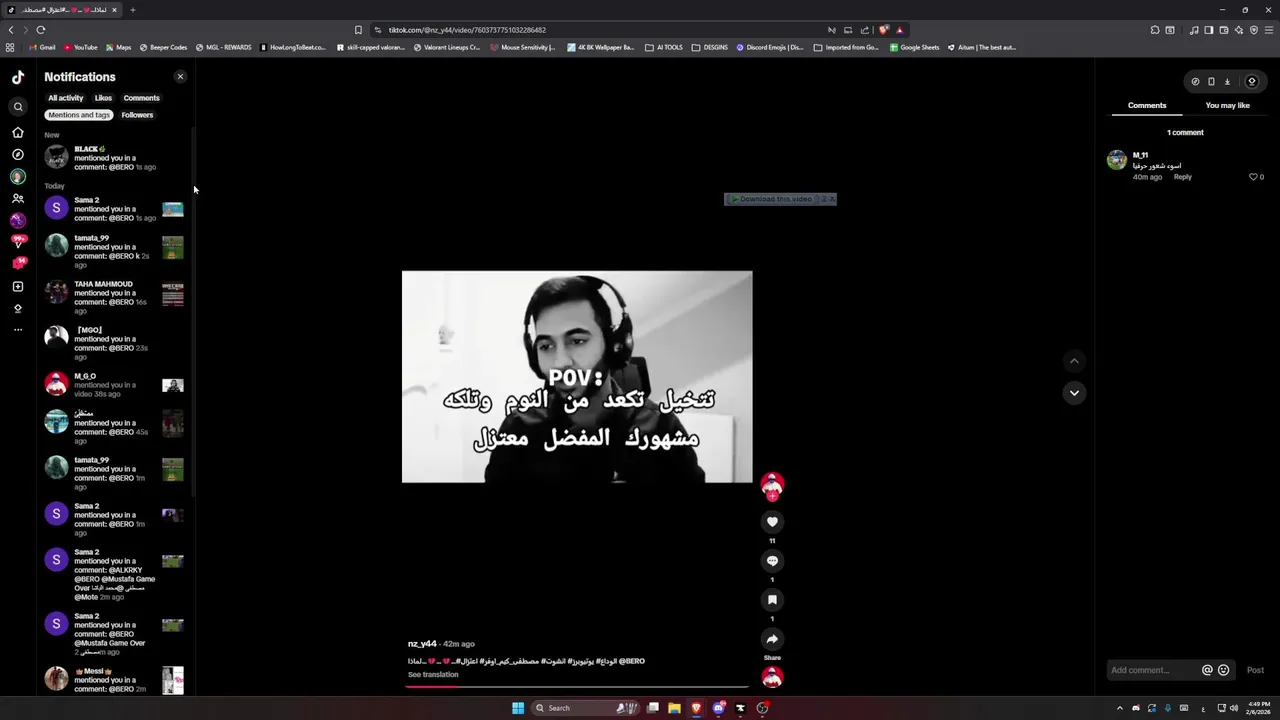Open the emoji picker in comment box
Screen dimensions: 1280x720
click(1223, 670)
